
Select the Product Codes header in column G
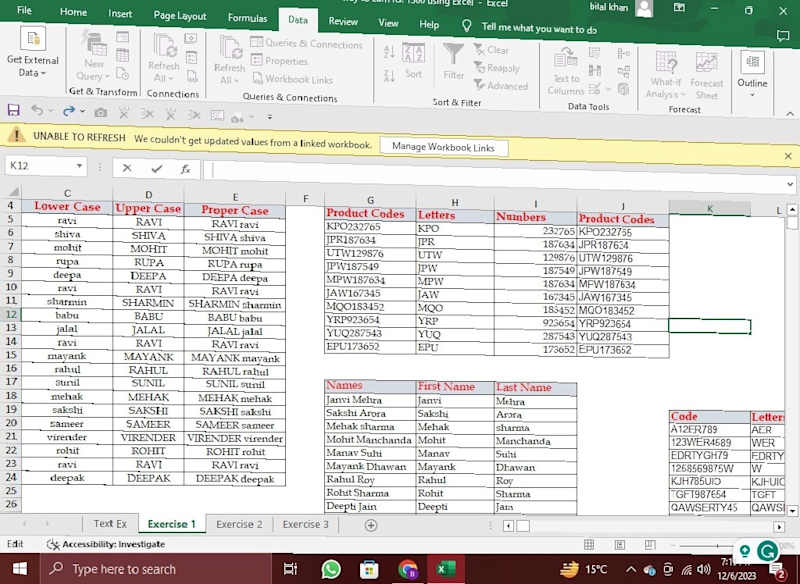click(370, 213)
